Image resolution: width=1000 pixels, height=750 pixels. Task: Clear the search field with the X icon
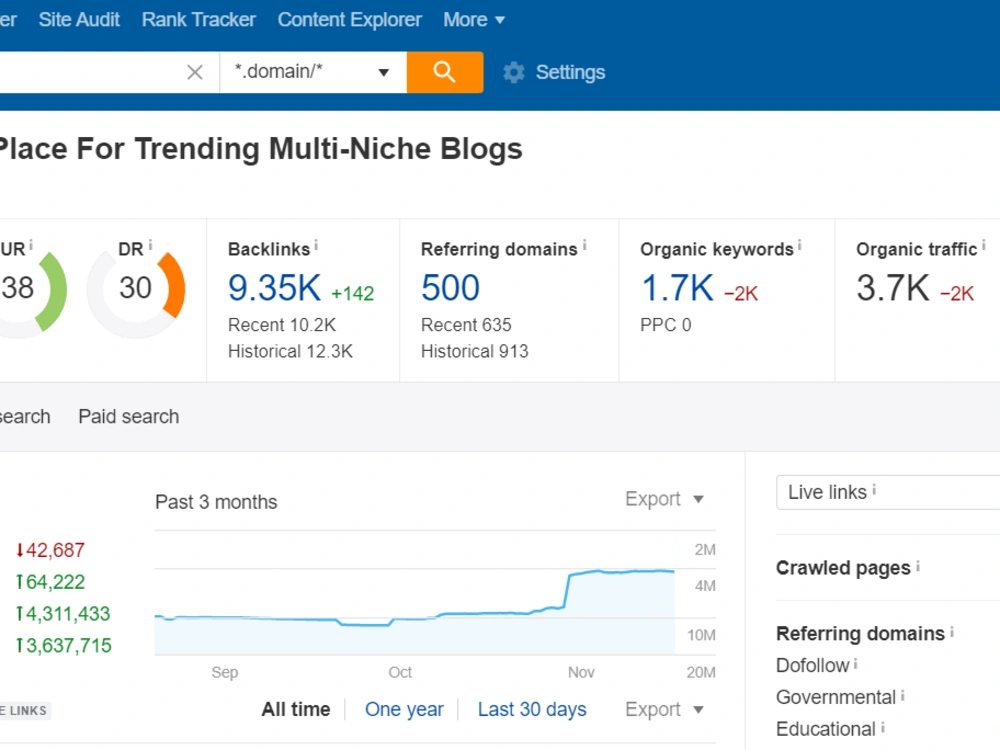coord(195,72)
